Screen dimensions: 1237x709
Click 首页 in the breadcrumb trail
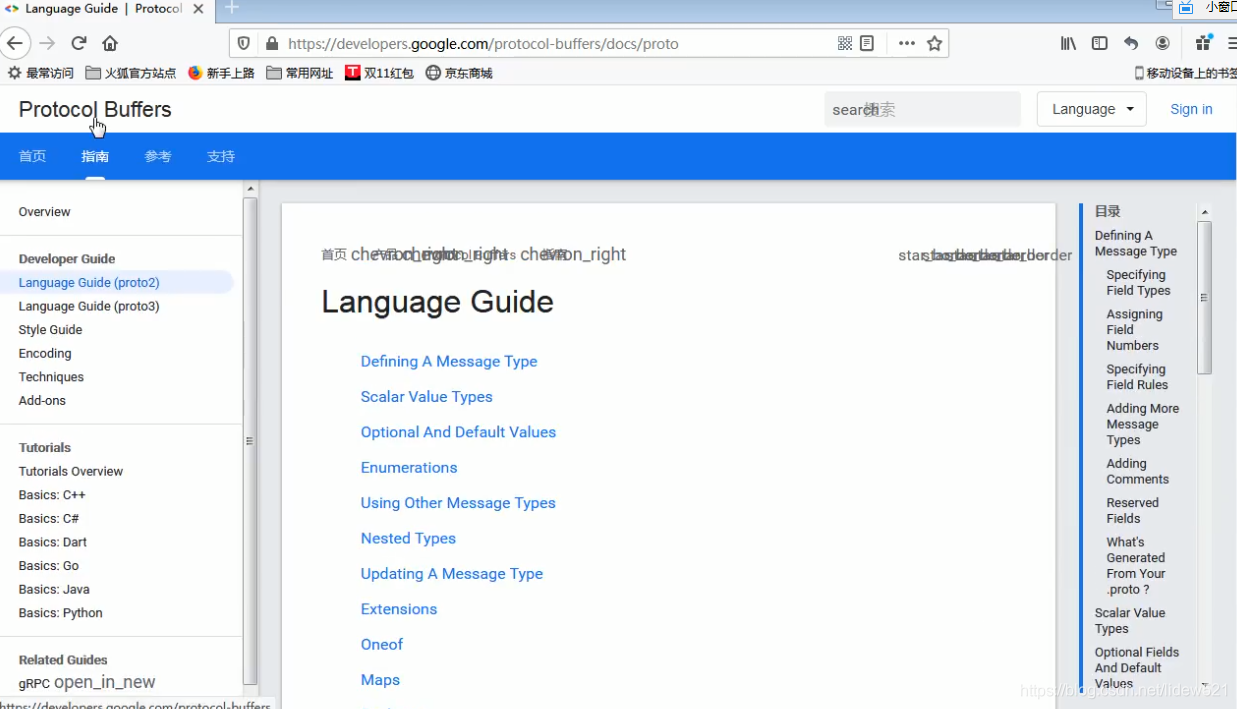point(334,255)
